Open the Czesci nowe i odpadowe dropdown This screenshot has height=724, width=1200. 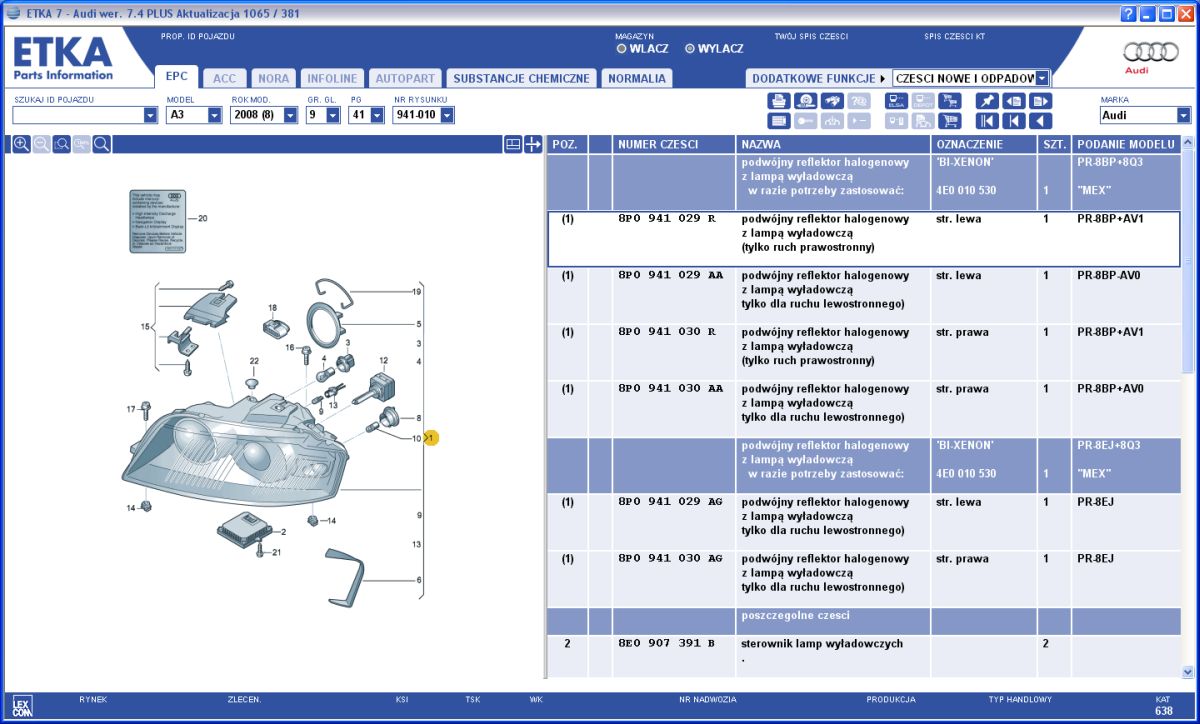point(1042,78)
